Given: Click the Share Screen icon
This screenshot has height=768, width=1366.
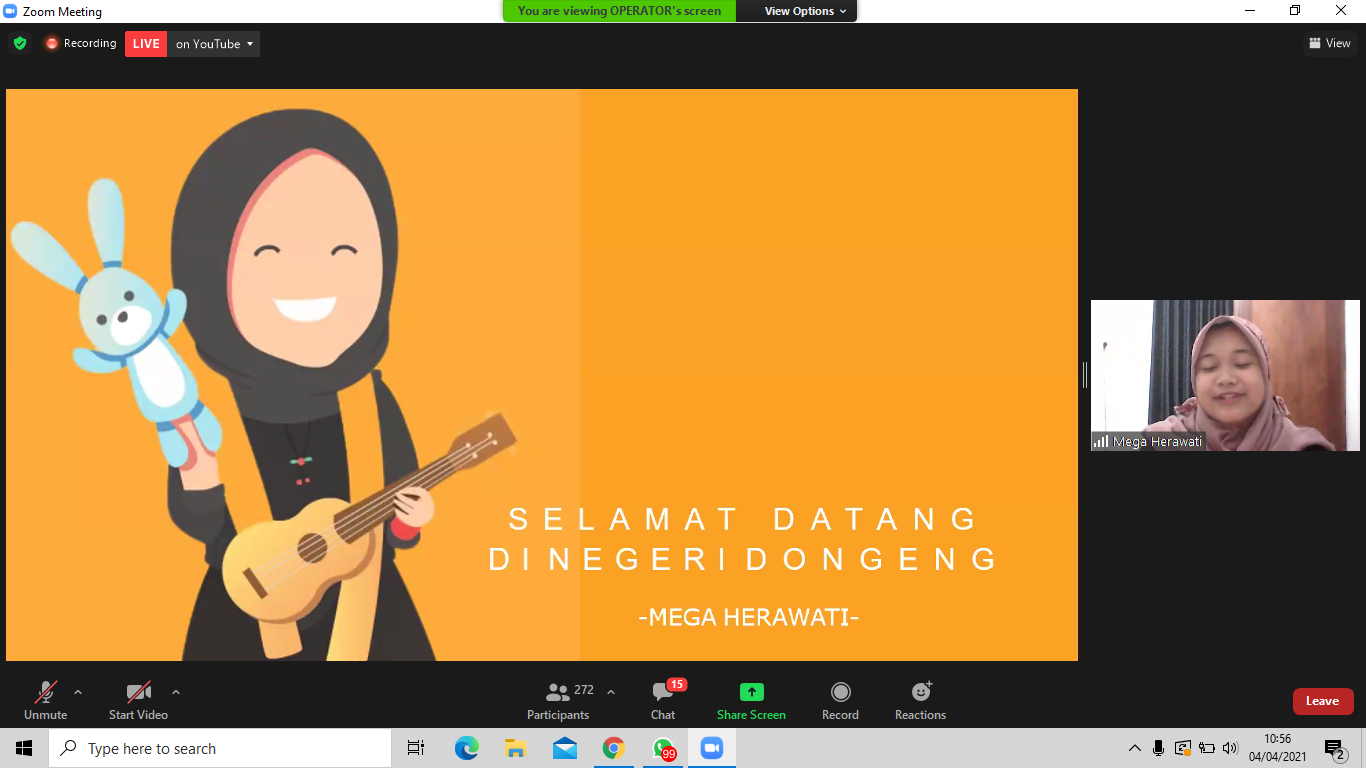Looking at the screenshot, I should coord(751,692).
